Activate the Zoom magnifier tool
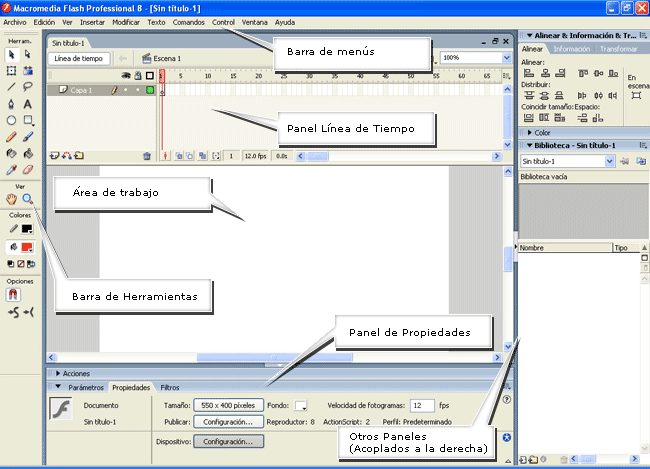 (x=27, y=199)
